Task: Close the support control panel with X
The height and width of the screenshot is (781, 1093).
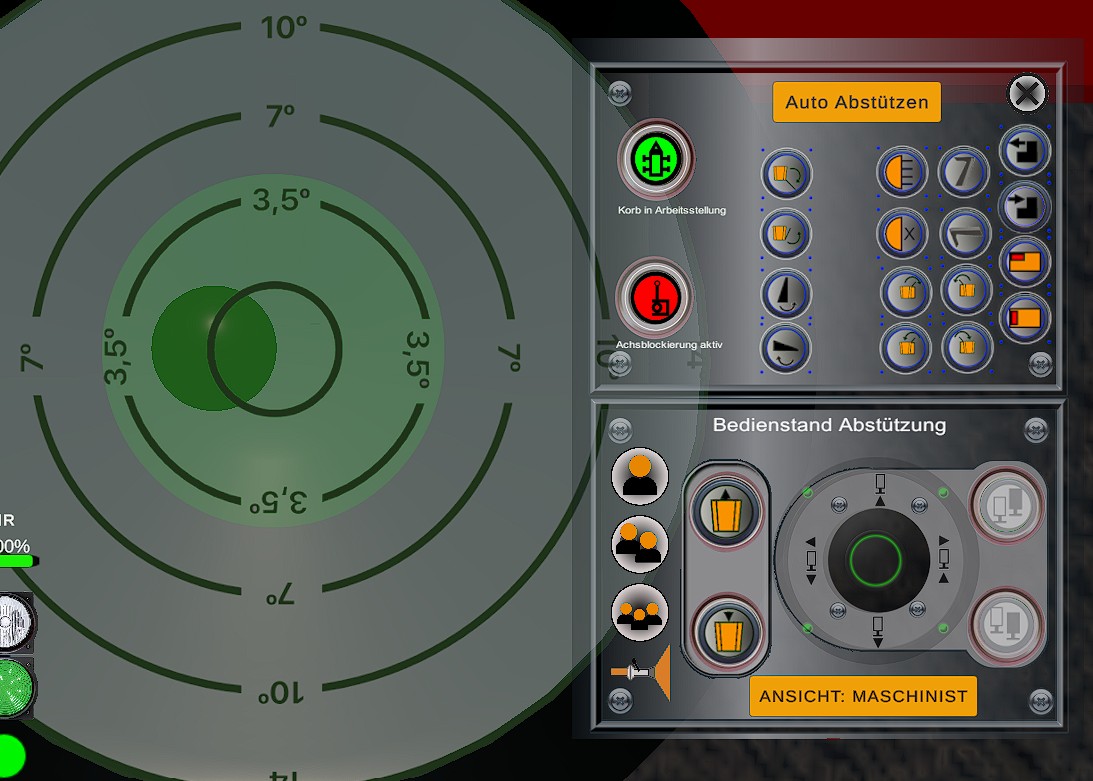Action: pos(1027,93)
